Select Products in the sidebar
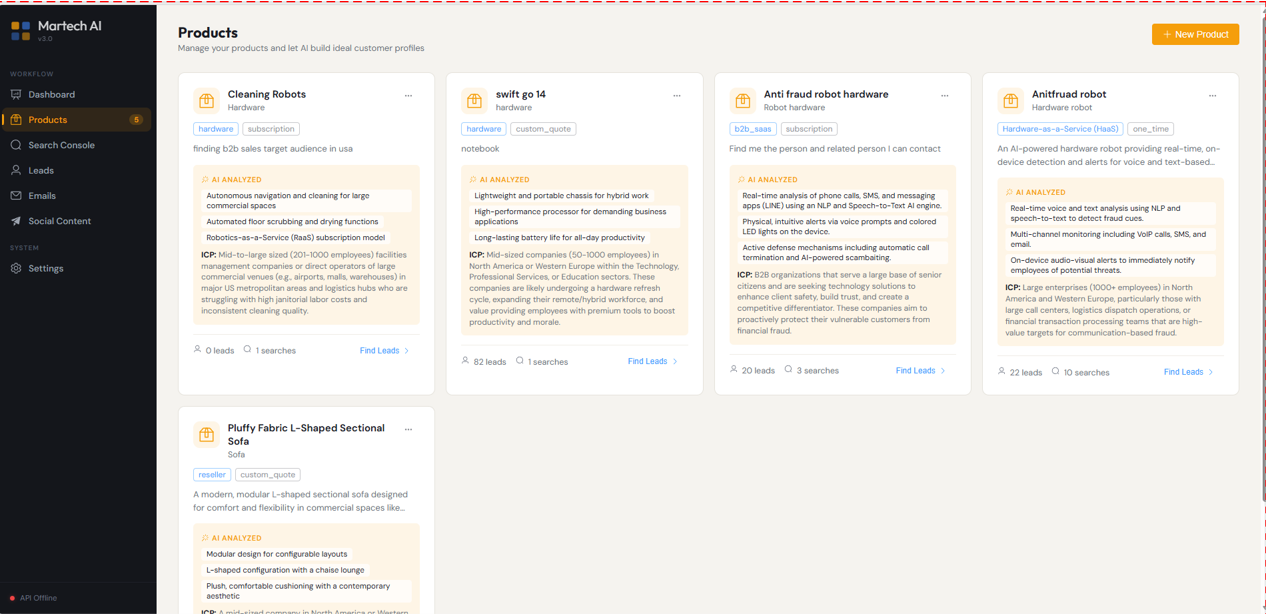Viewport: 1266px width, 614px height. [x=77, y=120]
